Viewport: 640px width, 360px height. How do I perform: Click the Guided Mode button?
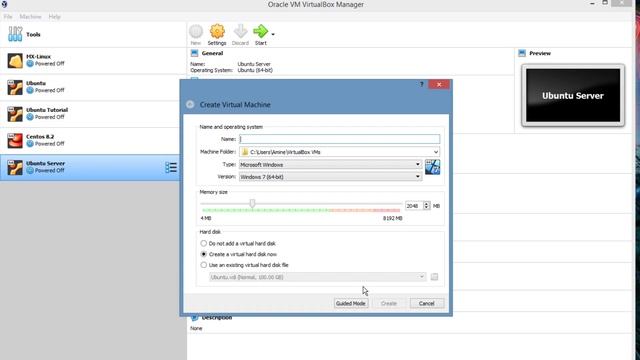[x=351, y=303]
